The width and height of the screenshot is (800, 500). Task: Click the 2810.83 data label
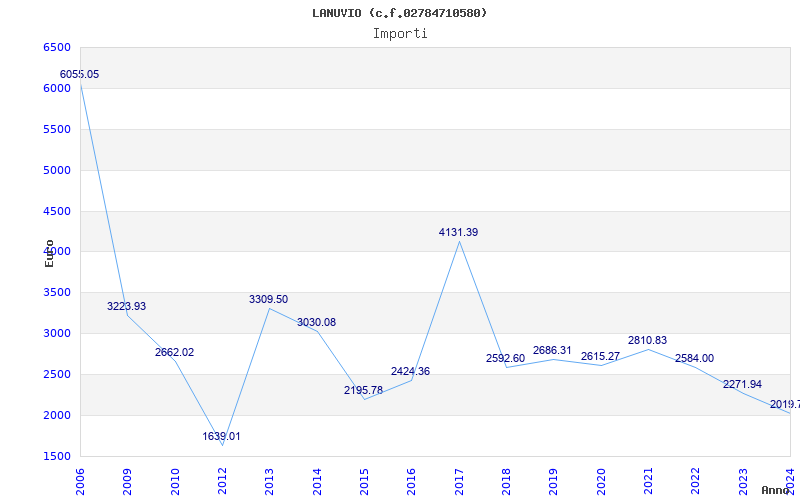[x=647, y=340]
